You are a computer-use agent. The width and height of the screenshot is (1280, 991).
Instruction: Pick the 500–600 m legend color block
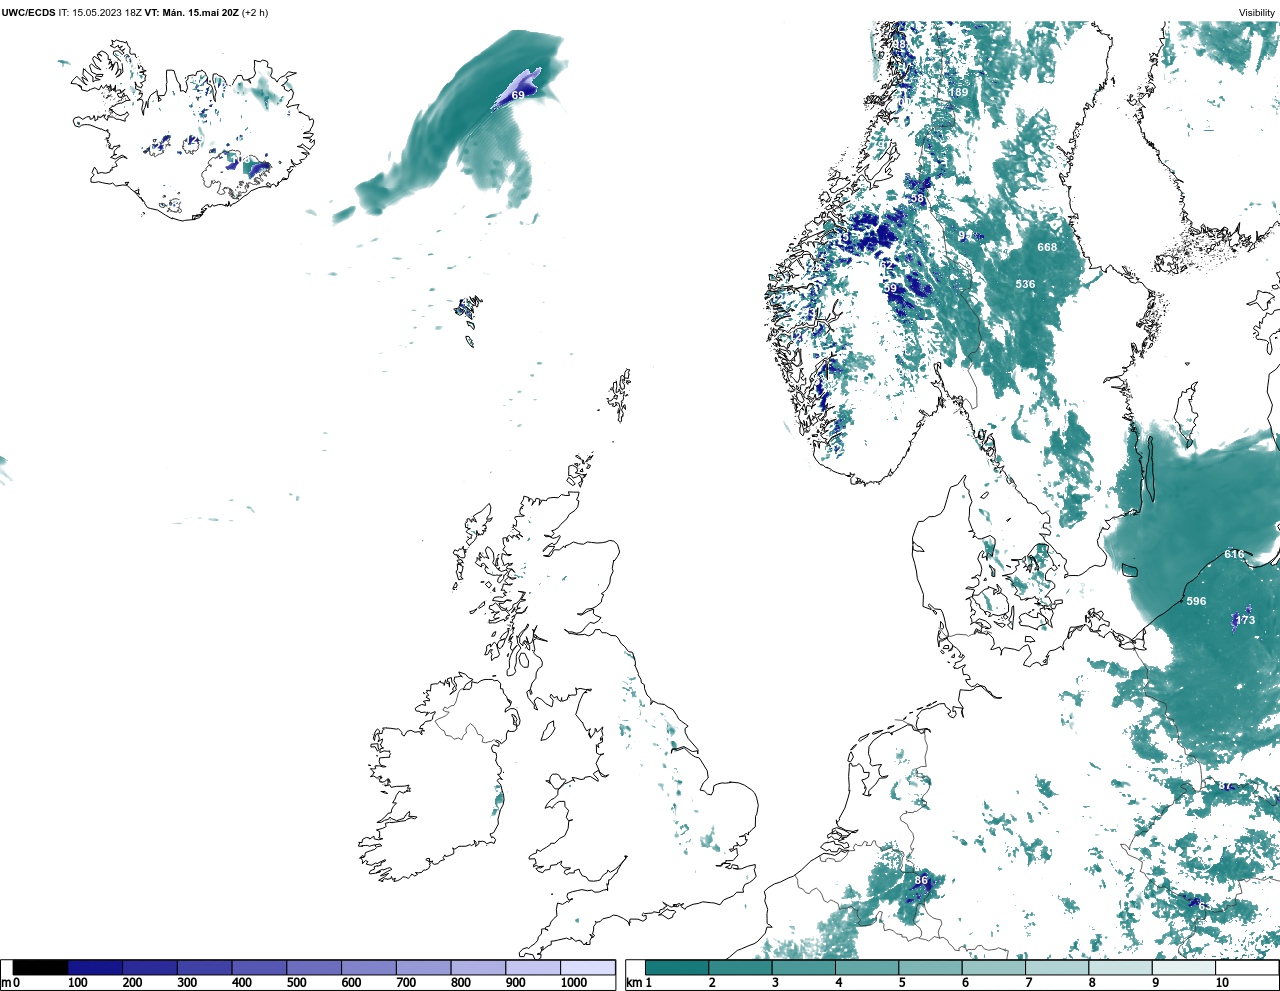pyautogui.click(x=314, y=967)
